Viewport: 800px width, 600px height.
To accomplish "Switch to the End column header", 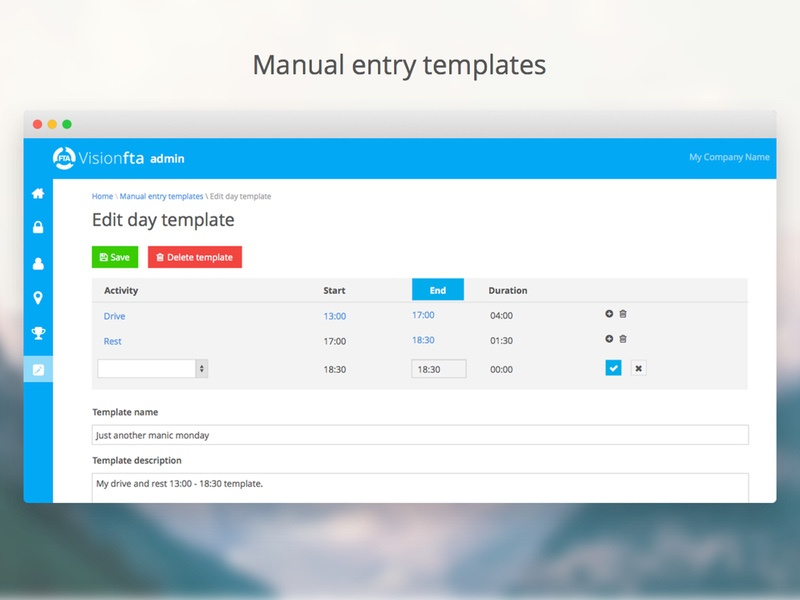I will click(440, 288).
